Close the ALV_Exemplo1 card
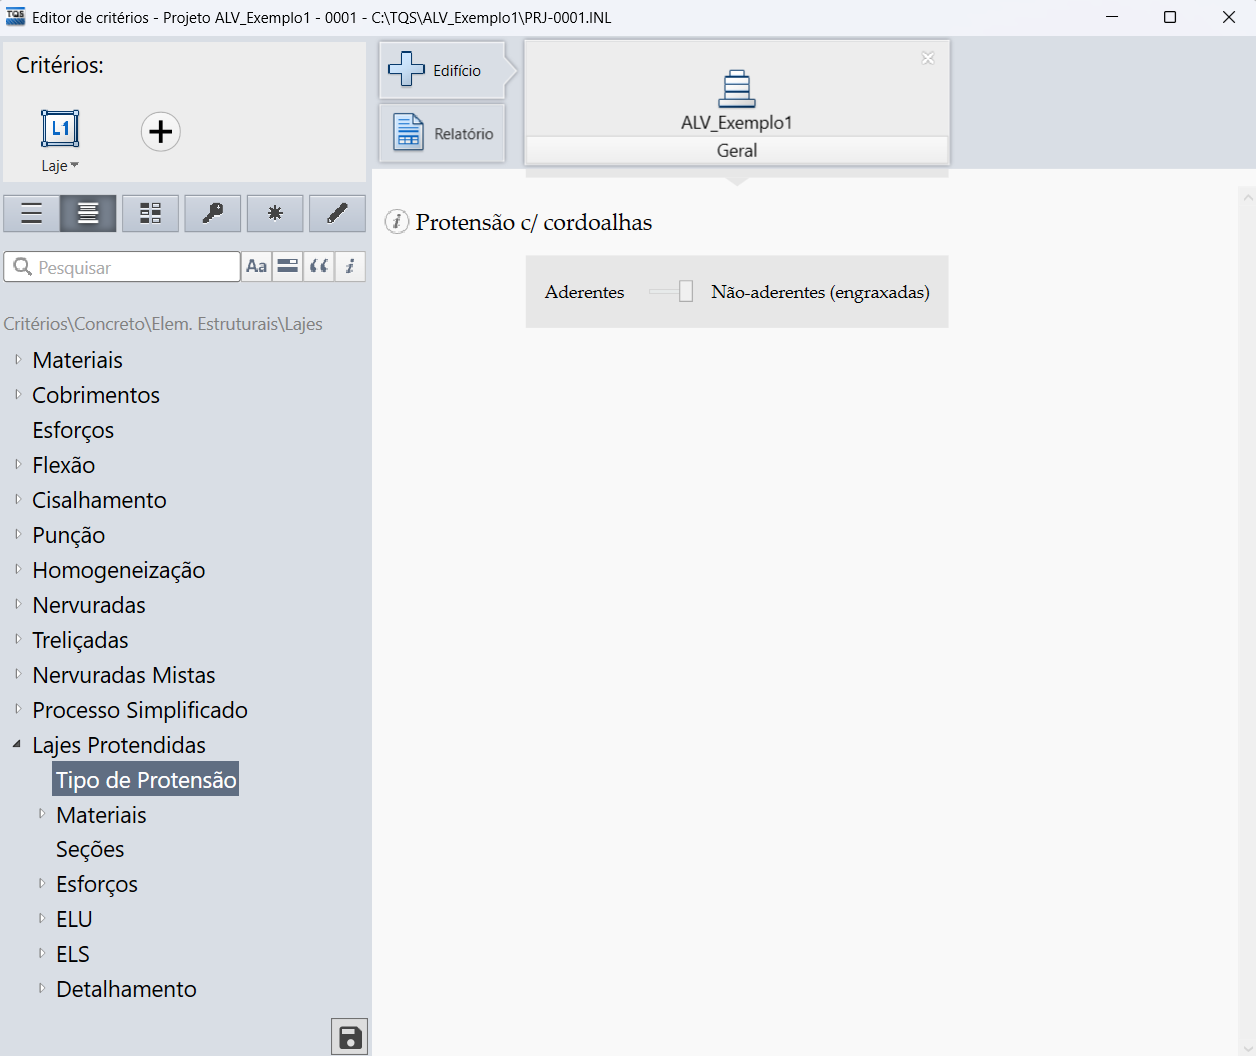Image resolution: width=1256 pixels, height=1056 pixels. pyautogui.click(x=928, y=58)
